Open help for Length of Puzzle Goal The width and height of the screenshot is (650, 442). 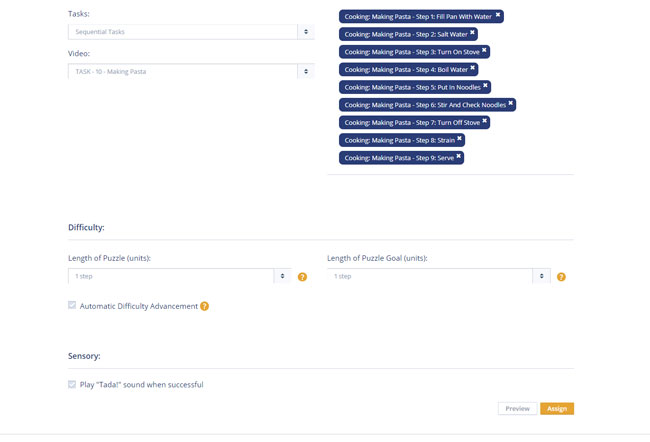pos(561,277)
